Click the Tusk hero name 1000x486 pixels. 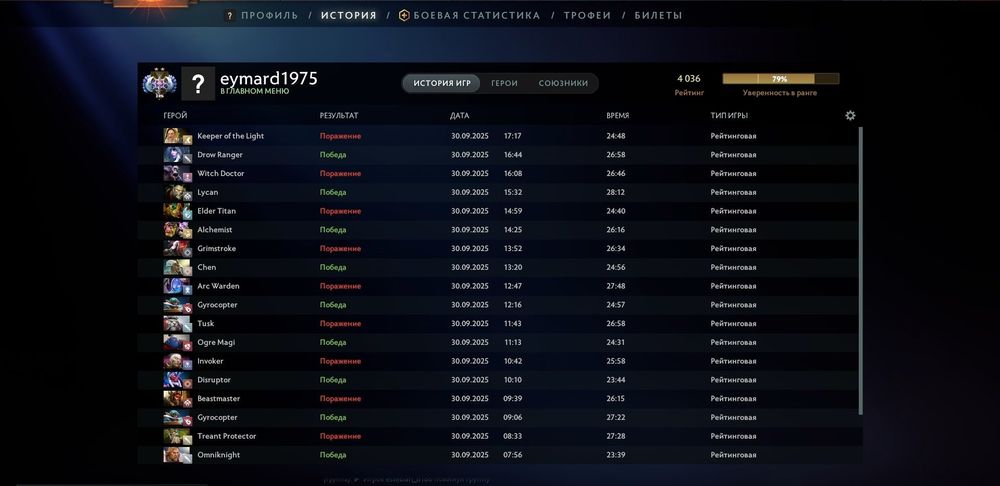tap(205, 323)
